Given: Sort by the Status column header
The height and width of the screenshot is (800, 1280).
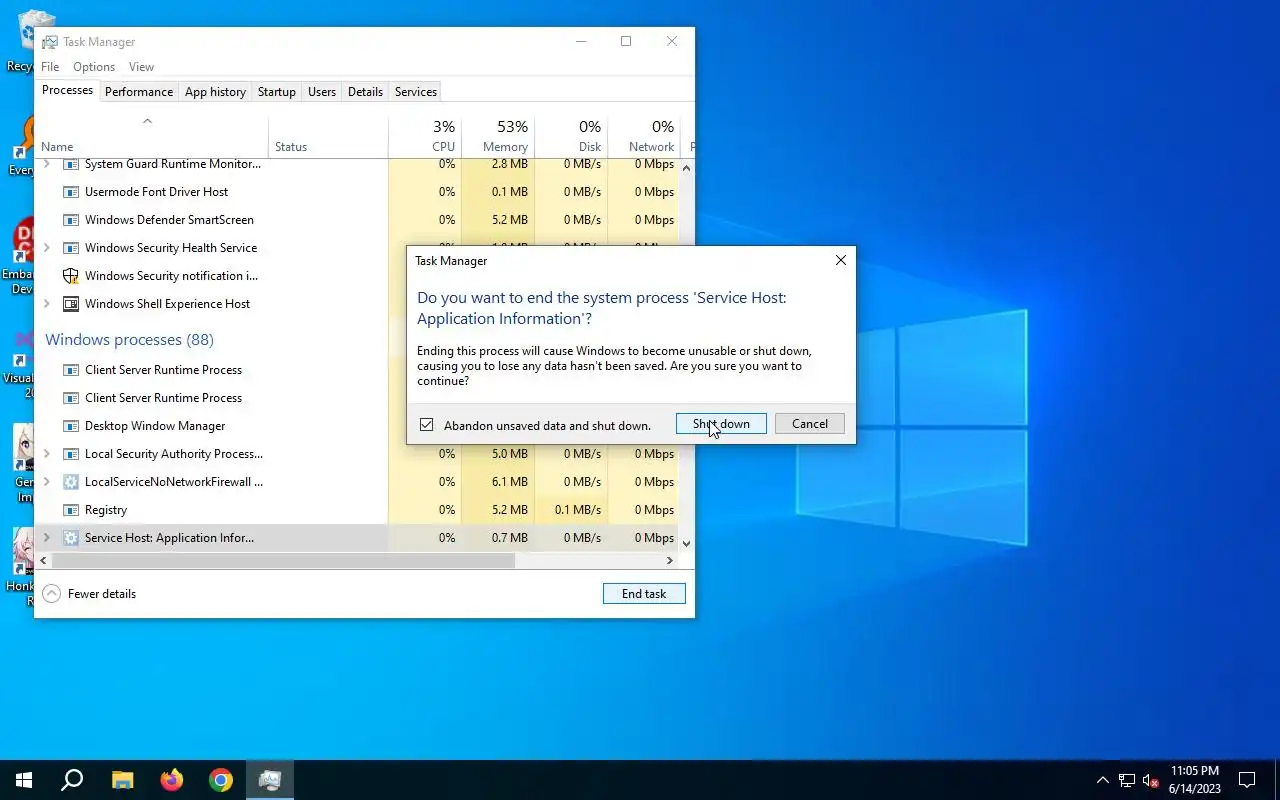Looking at the screenshot, I should (329, 138).
